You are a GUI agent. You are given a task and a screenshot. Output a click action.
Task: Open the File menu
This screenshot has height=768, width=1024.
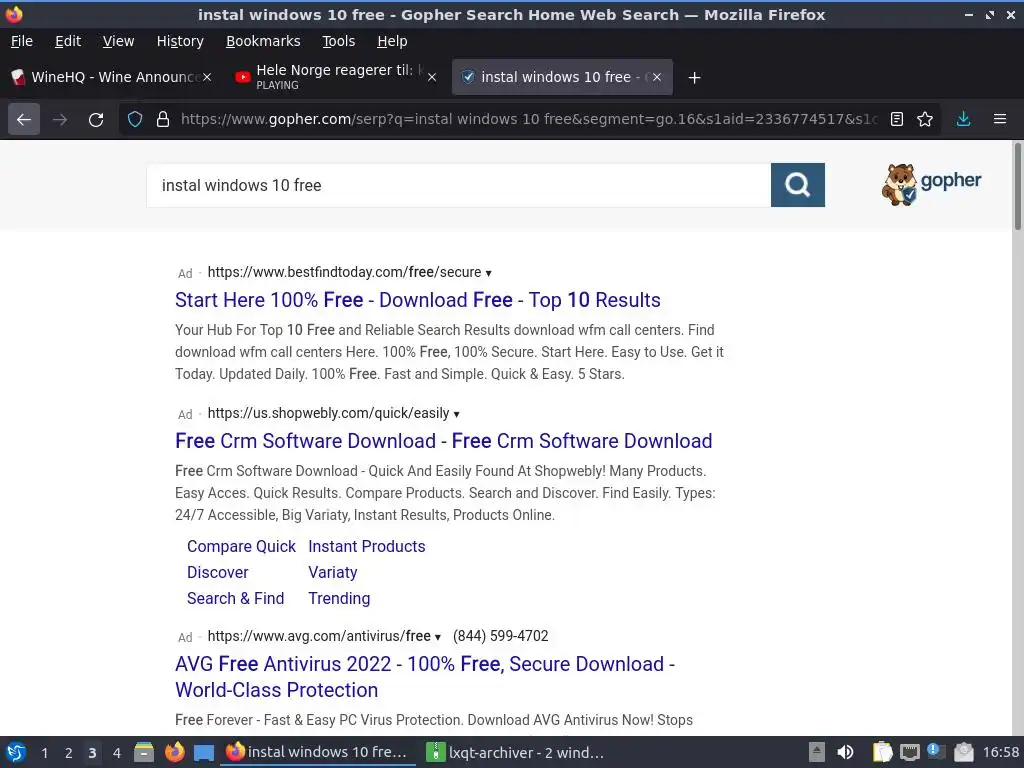click(x=22, y=41)
